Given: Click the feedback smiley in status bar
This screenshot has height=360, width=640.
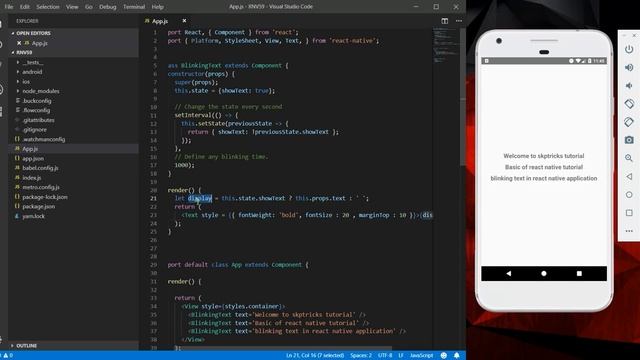Looking at the screenshot, I should tap(444, 356).
